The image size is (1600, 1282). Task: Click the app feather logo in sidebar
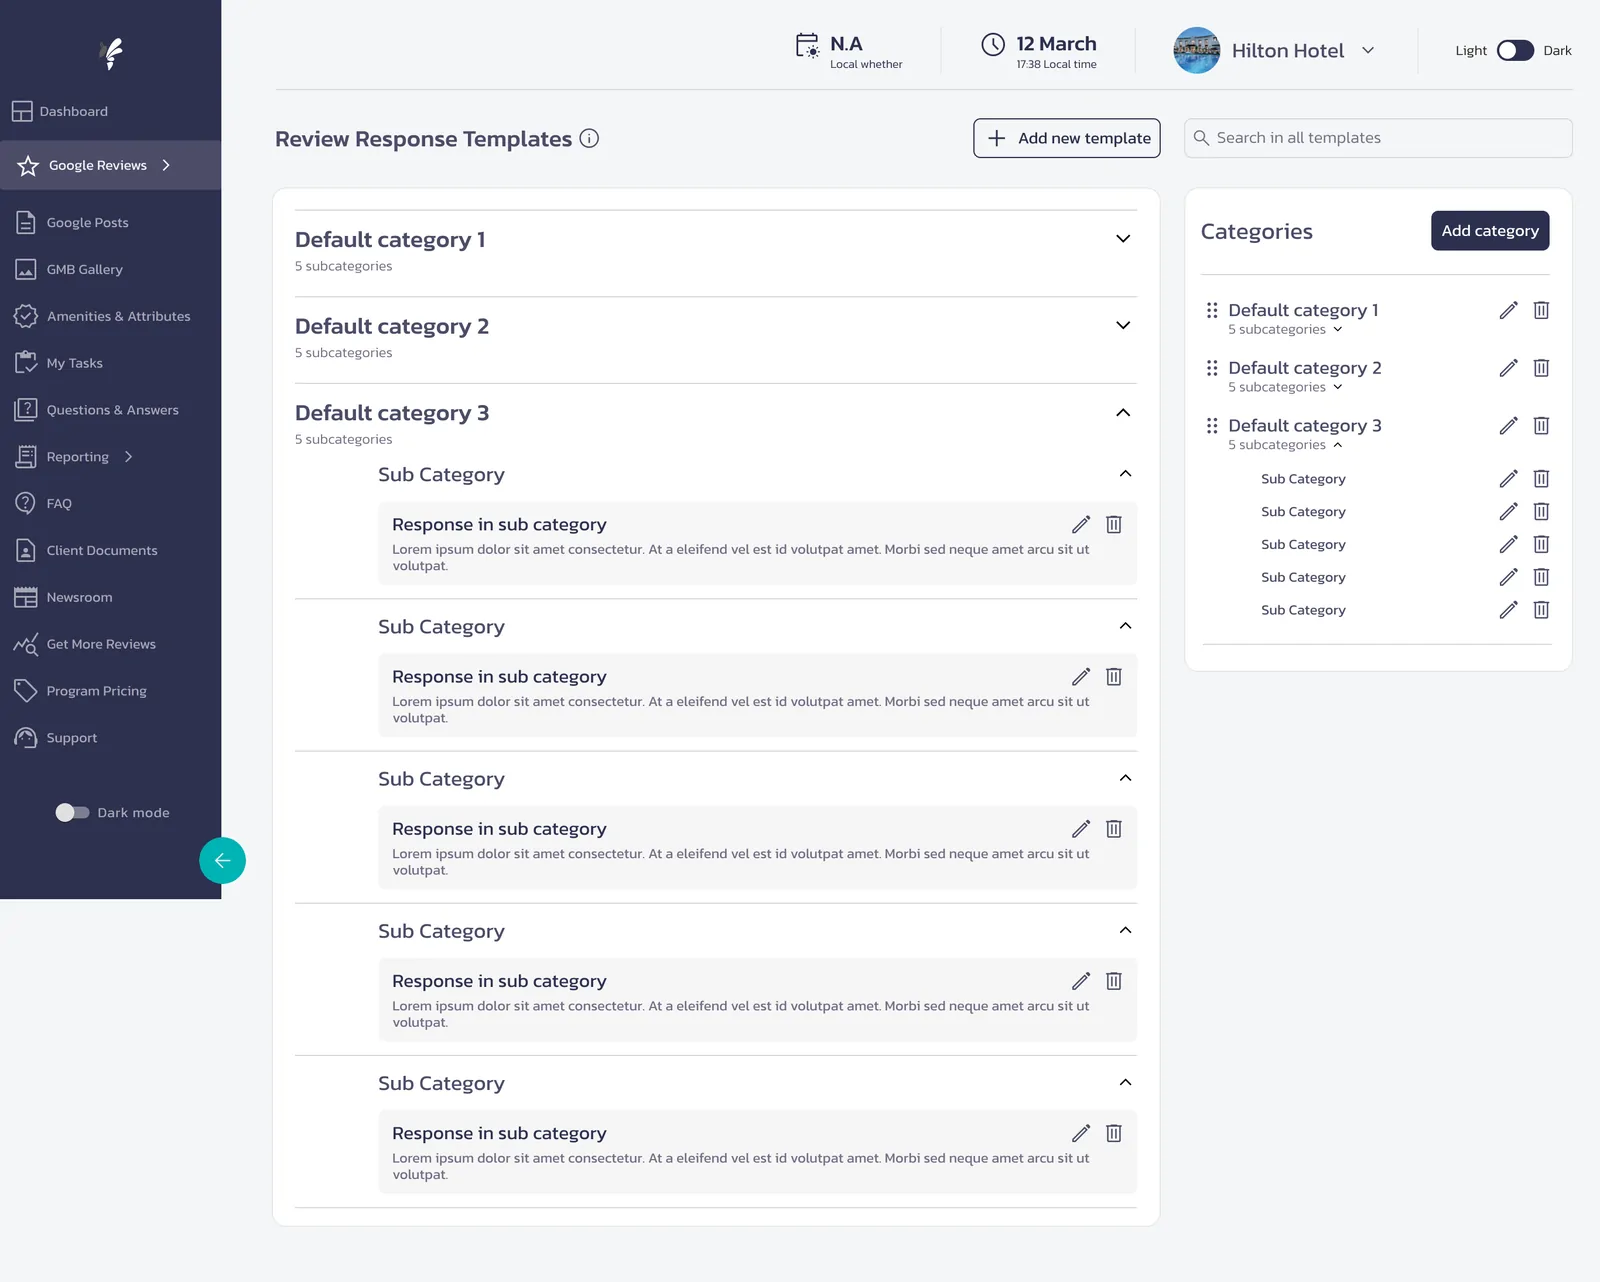pyautogui.click(x=113, y=53)
